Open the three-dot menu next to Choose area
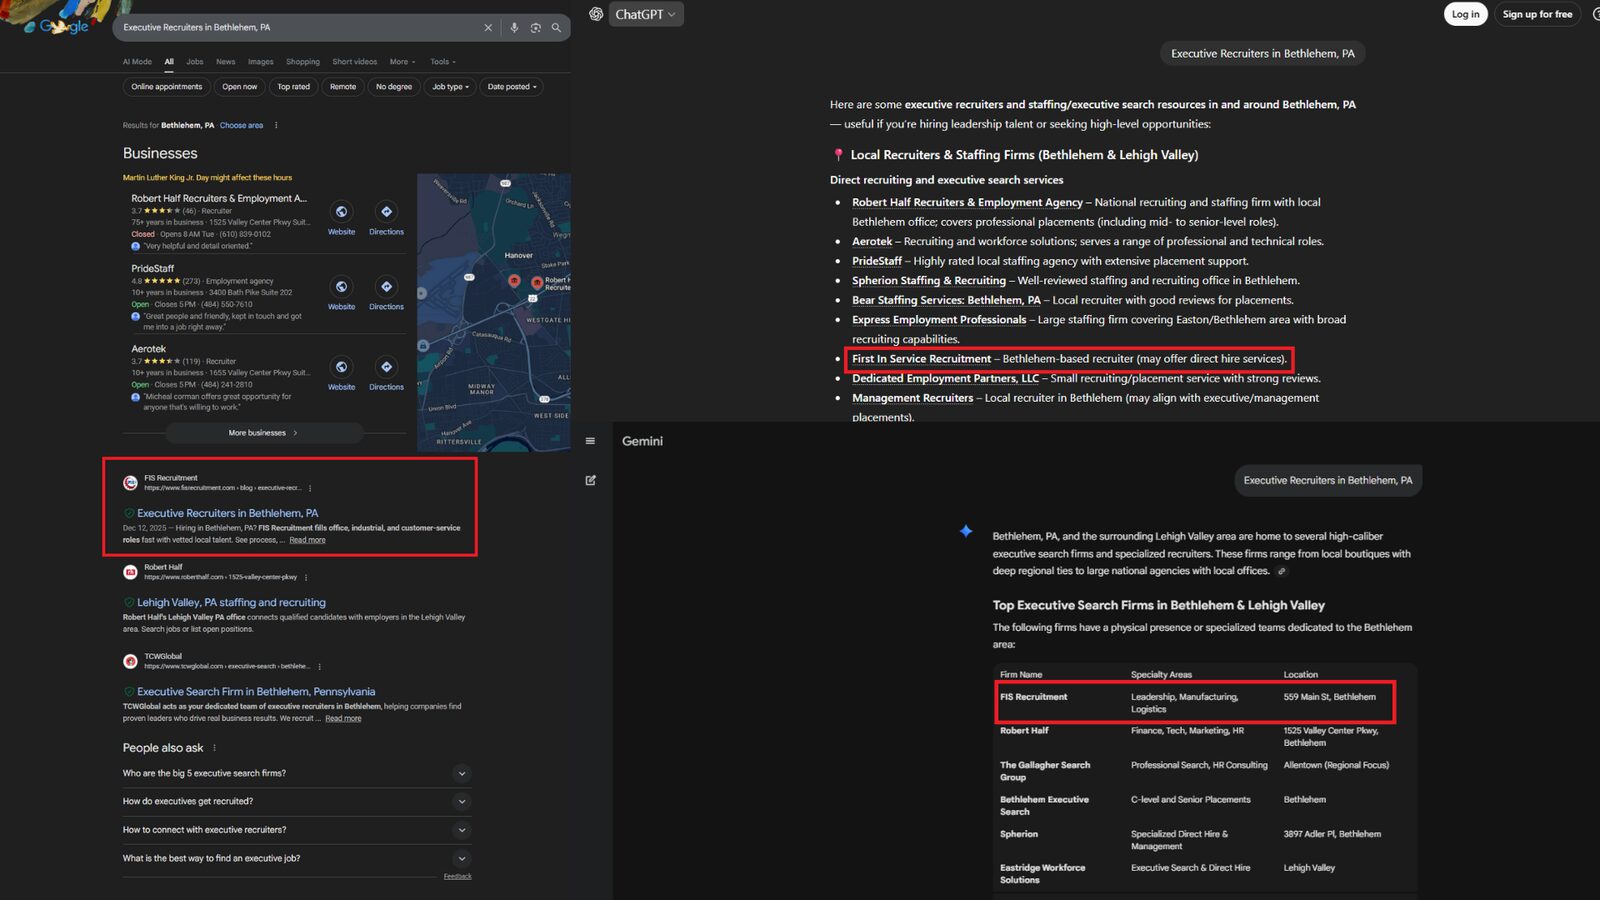Image resolution: width=1600 pixels, height=900 pixels. tap(276, 126)
